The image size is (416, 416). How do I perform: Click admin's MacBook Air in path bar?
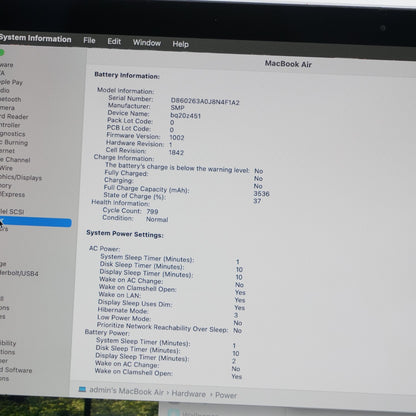[x=126, y=391]
